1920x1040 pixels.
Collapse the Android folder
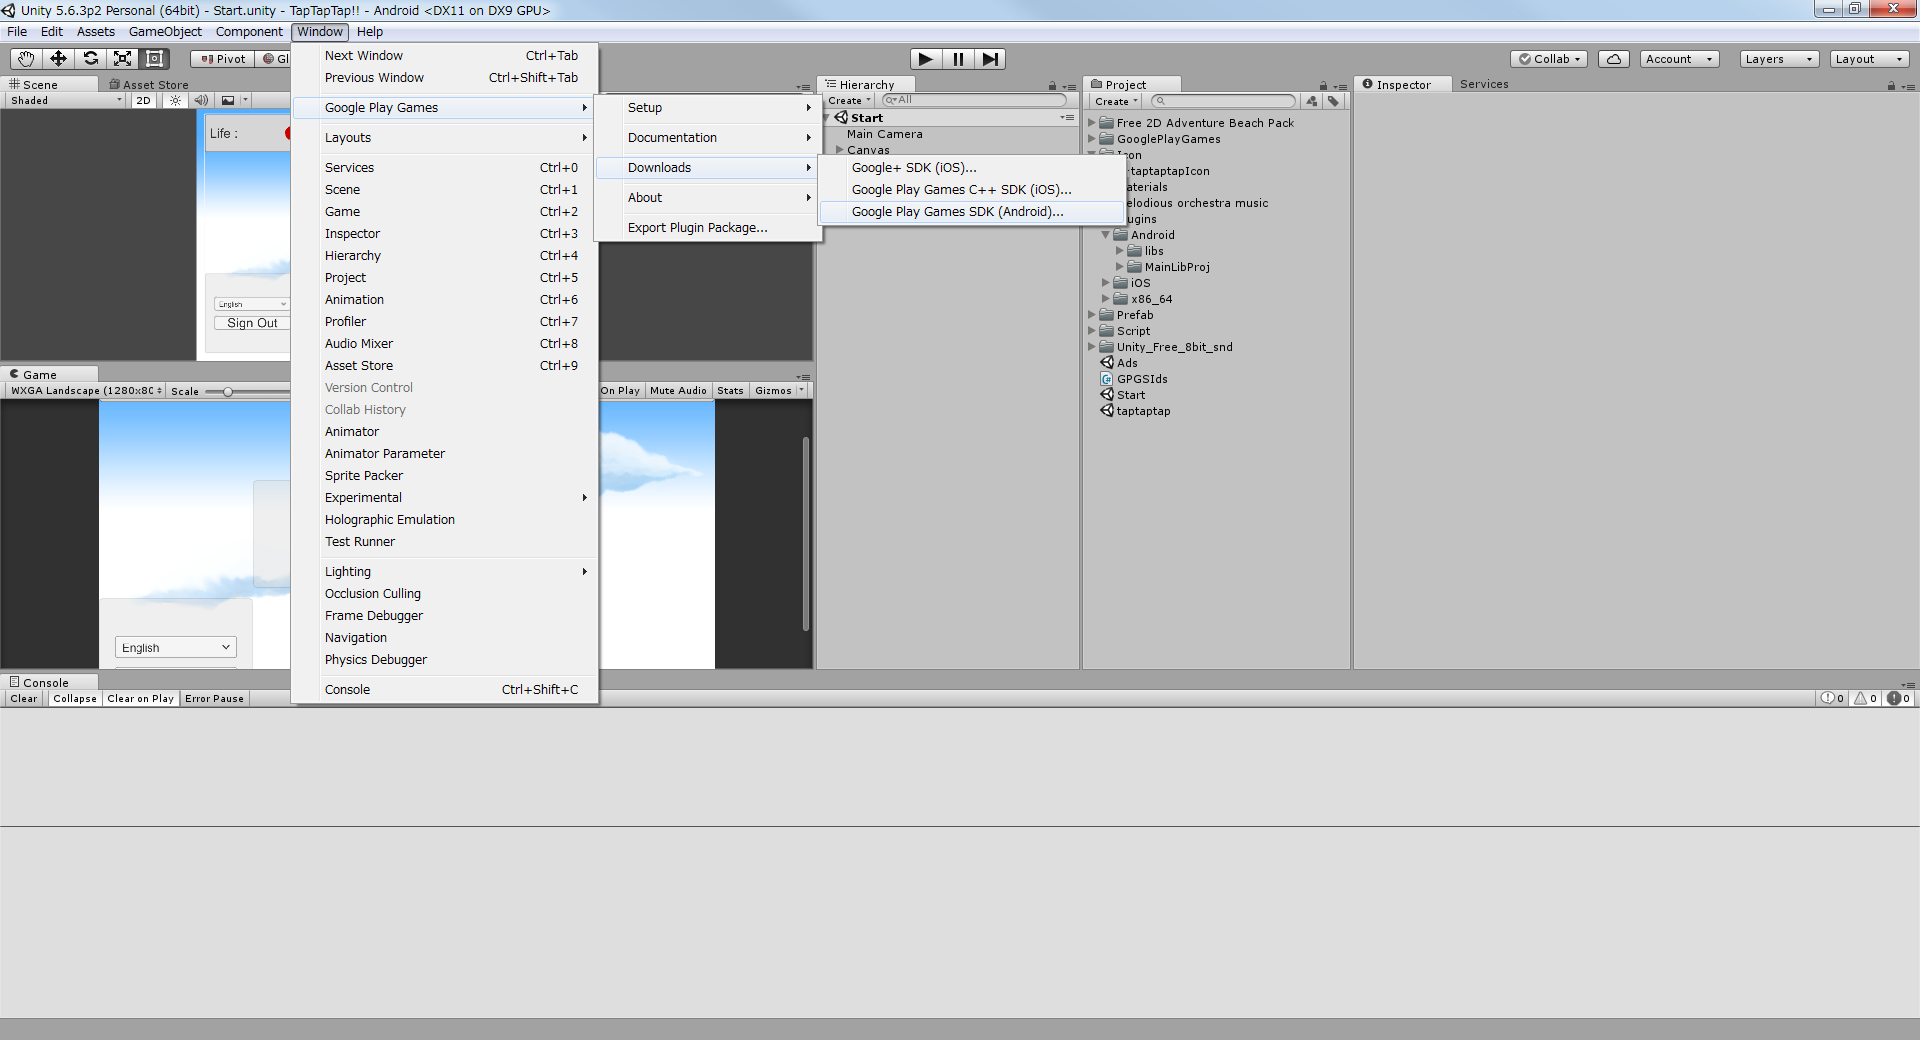tap(1106, 235)
